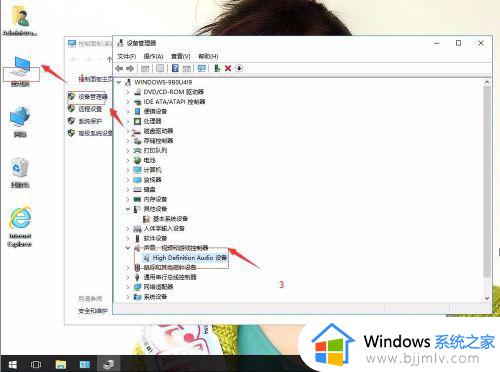The width and height of the screenshot is (500, 372).
Task: Click the red X uninstall device icon
Action: (x=228, y=69)
